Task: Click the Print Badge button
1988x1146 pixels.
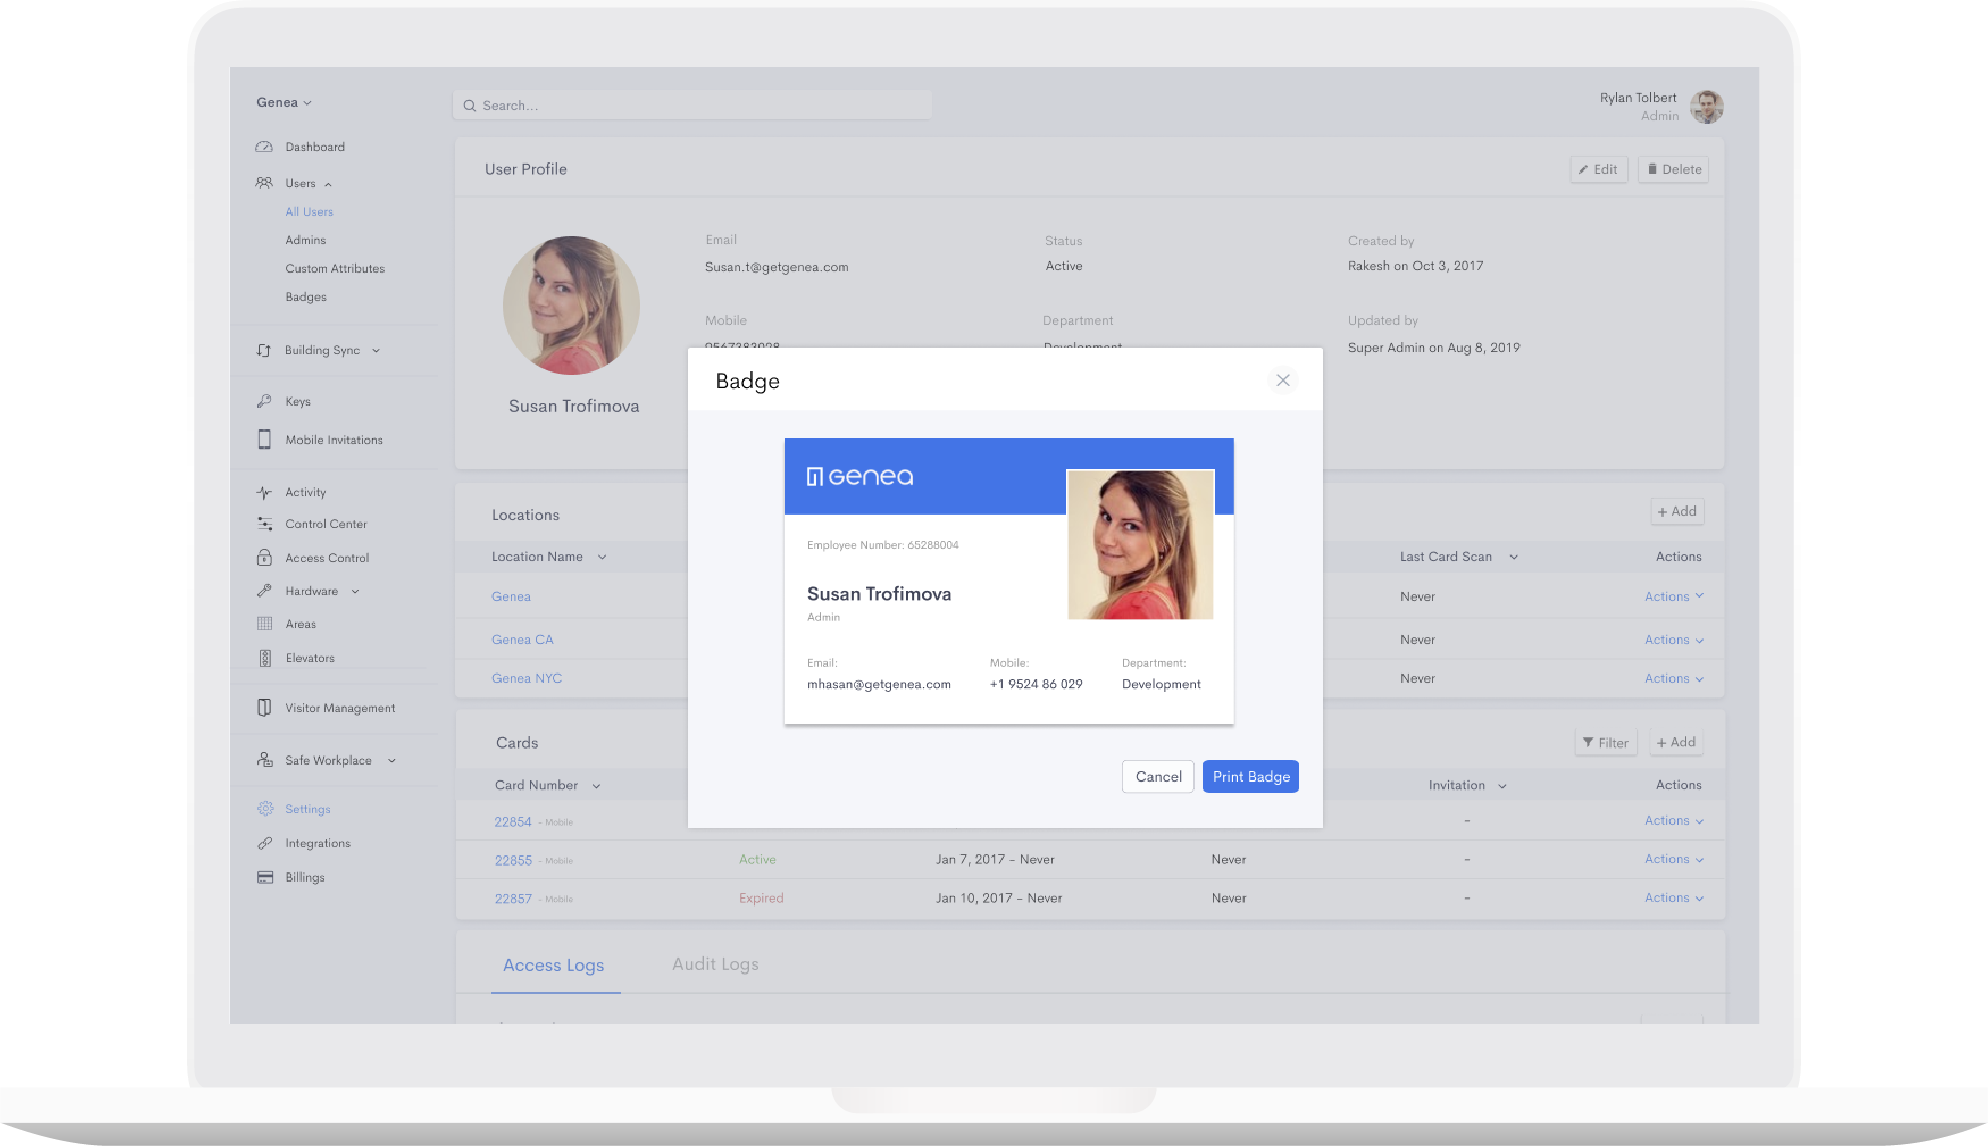Action: [x=1250, y=776]
